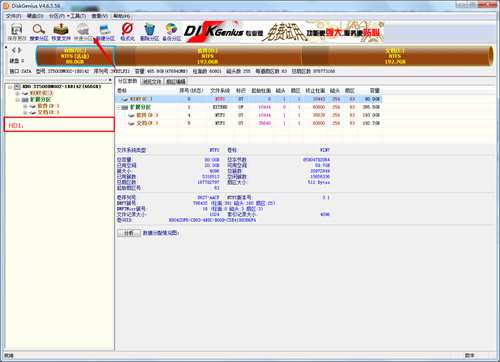Go to next disk with right arrow
This screenshot has width=500, height=362.
[x=20, y=50]
